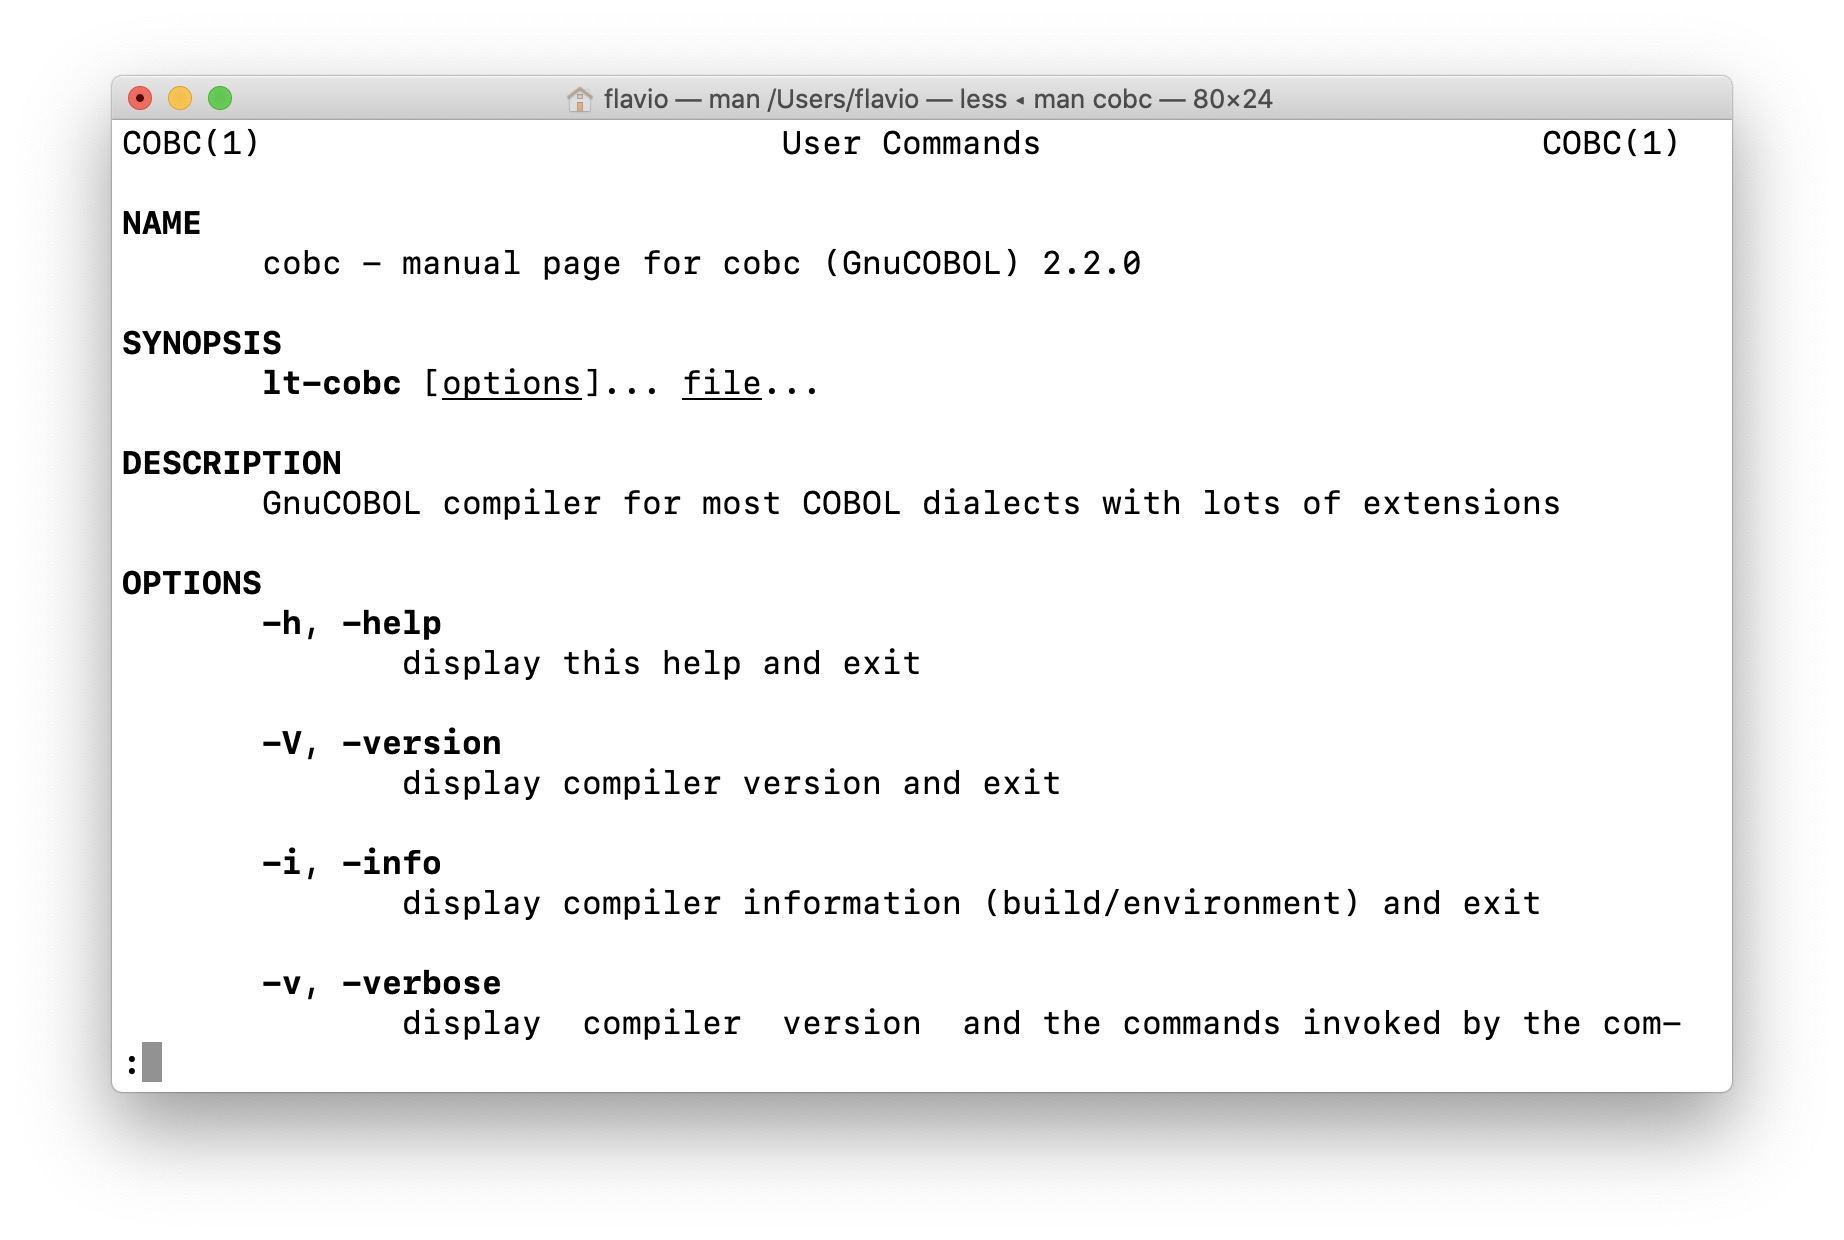This screenshot has width=1844, height=1240.
Task: Click the '-V, -version' option entry
Action: [x=381, y=744]
